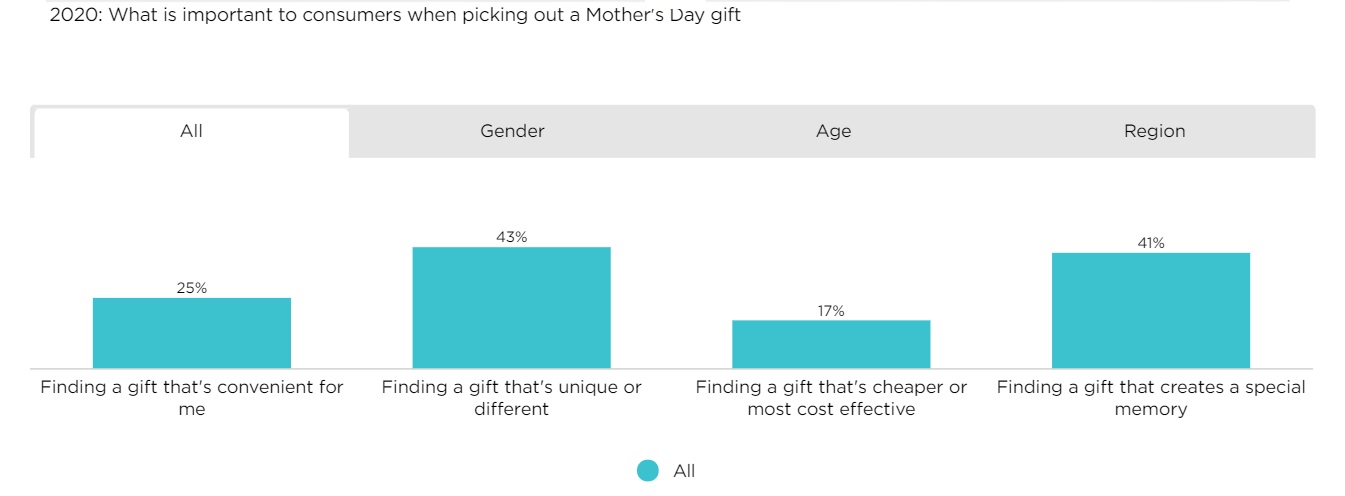Screen dimensions: 1345x496
Task: Click the '17%' value label
Action: click(x=831, y=311)
